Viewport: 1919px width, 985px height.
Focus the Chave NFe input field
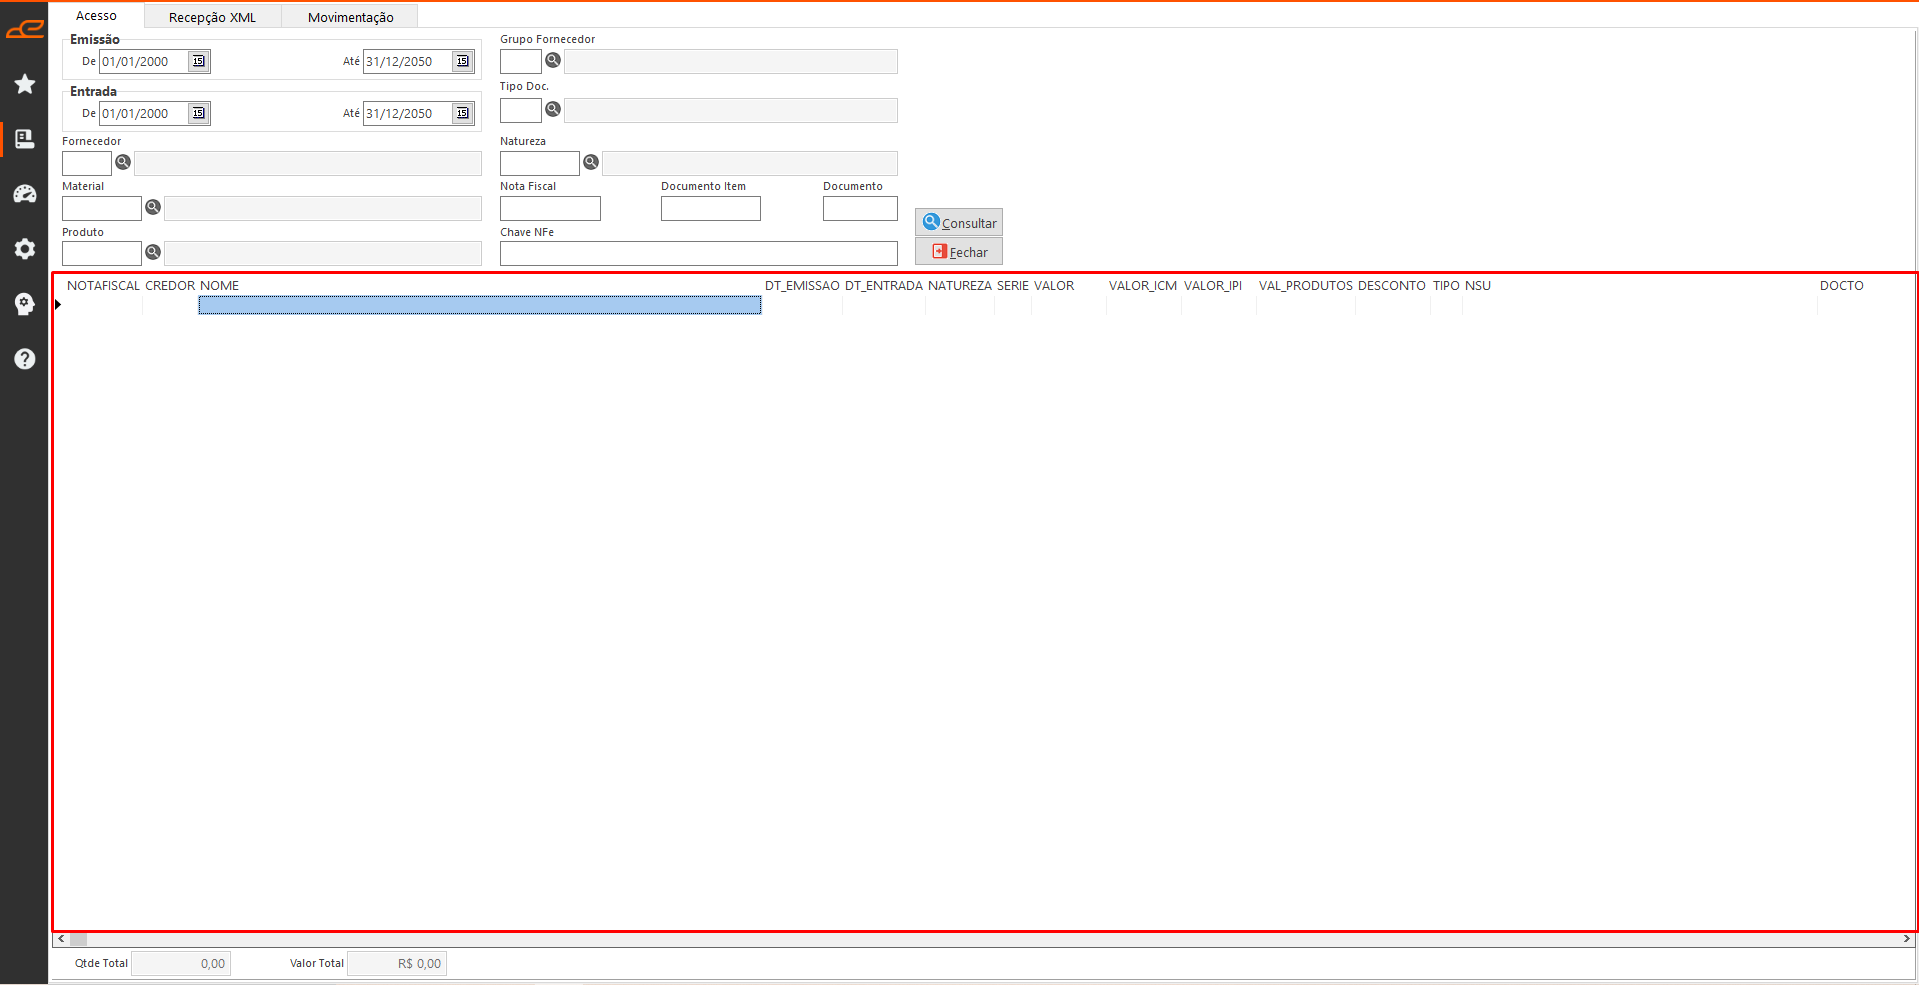(698, 254)
